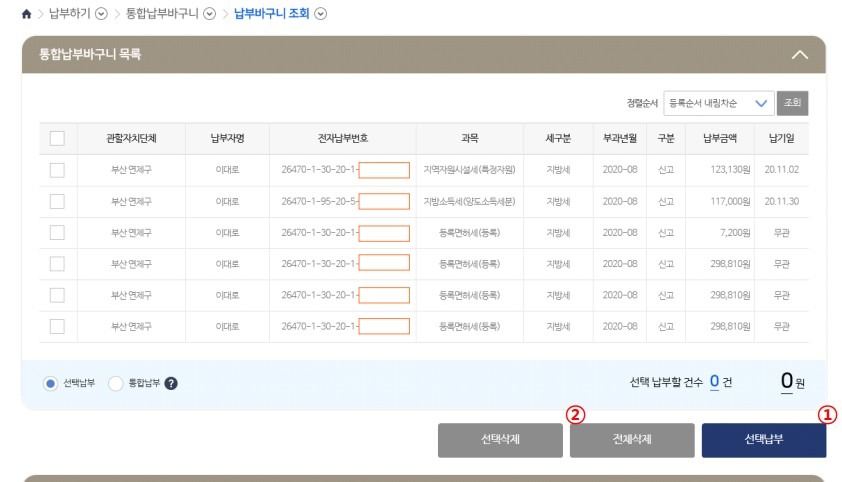Click the 선택삭제 button
Image resolution: width=842 pixels, height=482 pixels.
500,440
